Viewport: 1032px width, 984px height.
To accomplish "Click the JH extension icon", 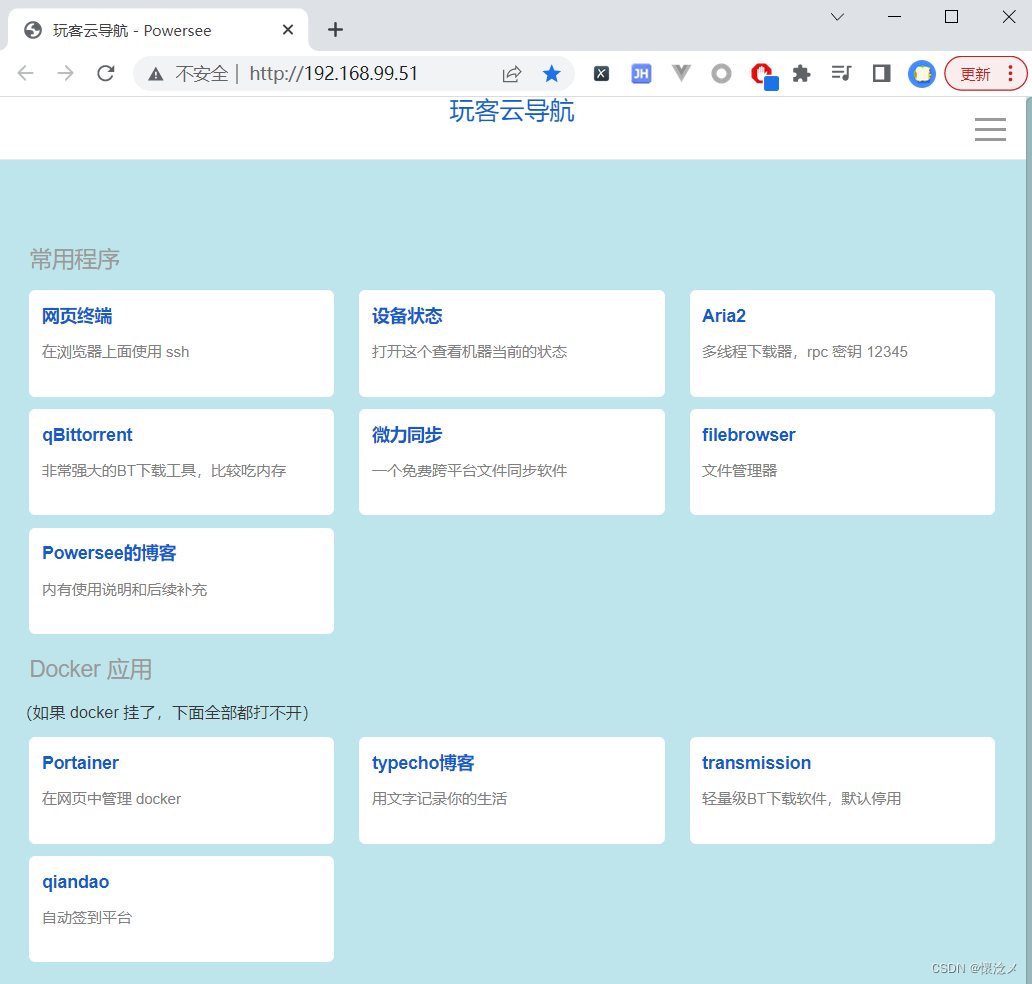I will click(x=641, y=73).
